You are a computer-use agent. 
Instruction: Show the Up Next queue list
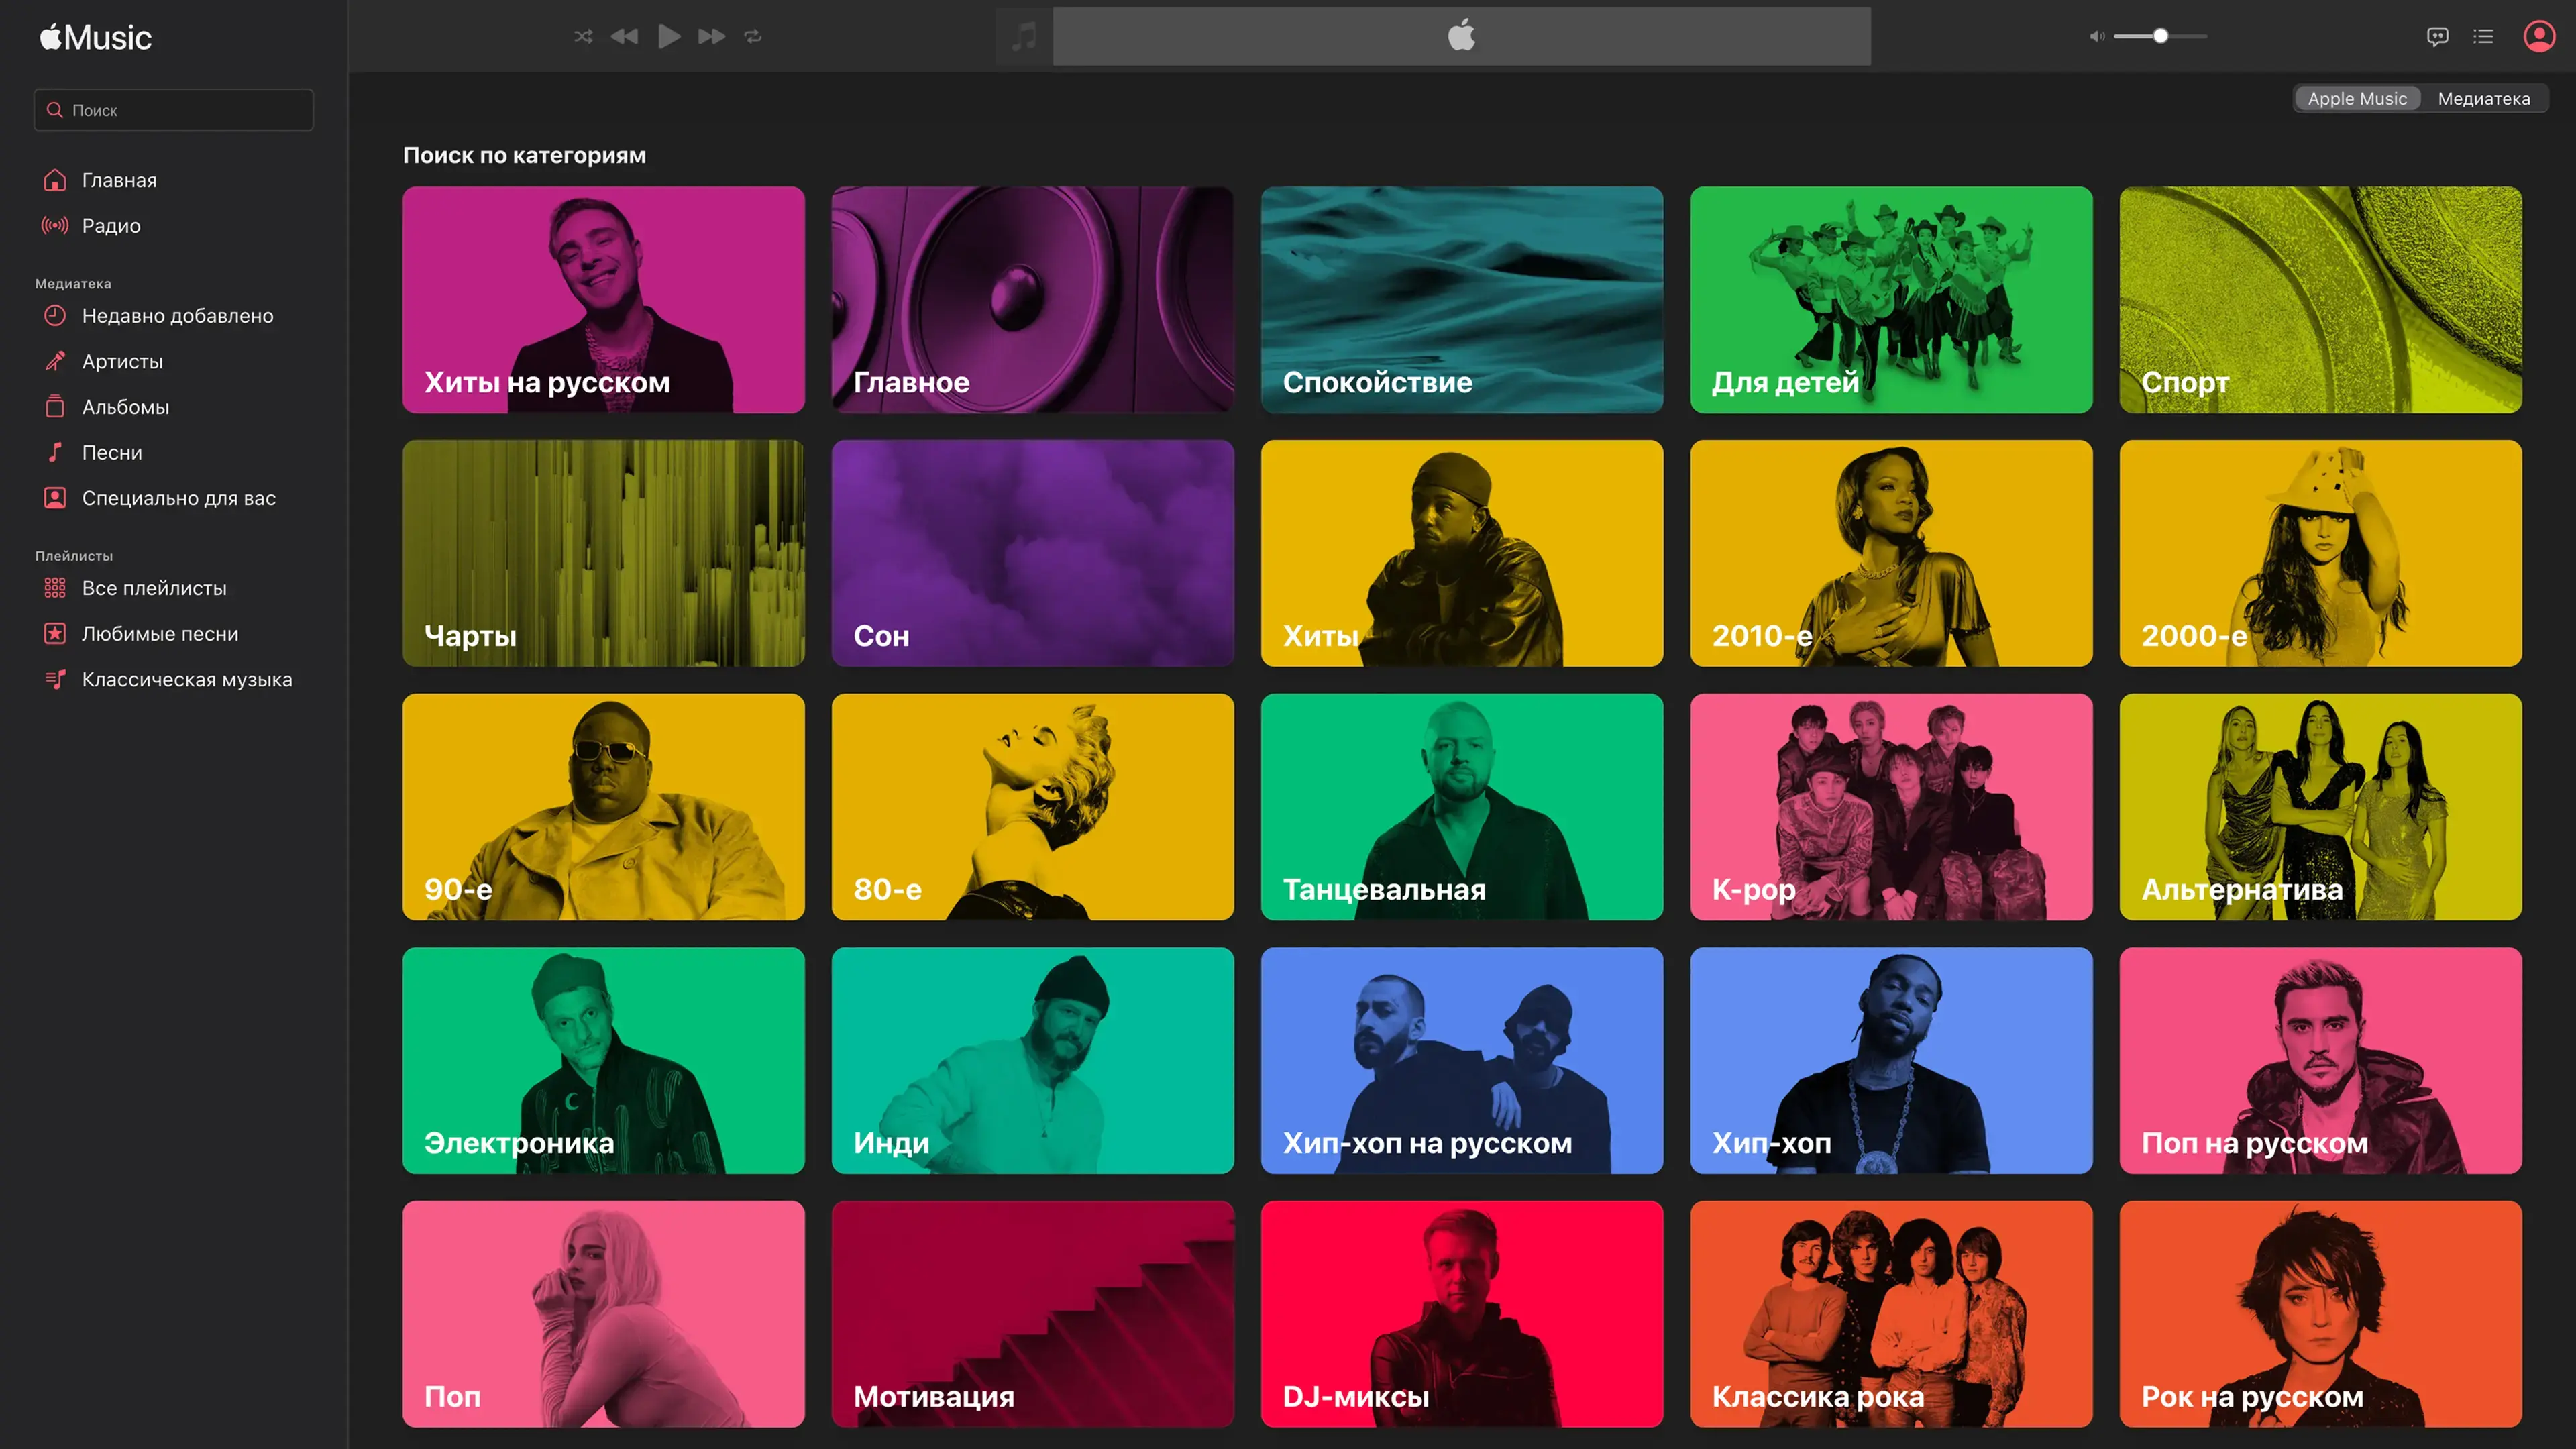[2483, 36]
